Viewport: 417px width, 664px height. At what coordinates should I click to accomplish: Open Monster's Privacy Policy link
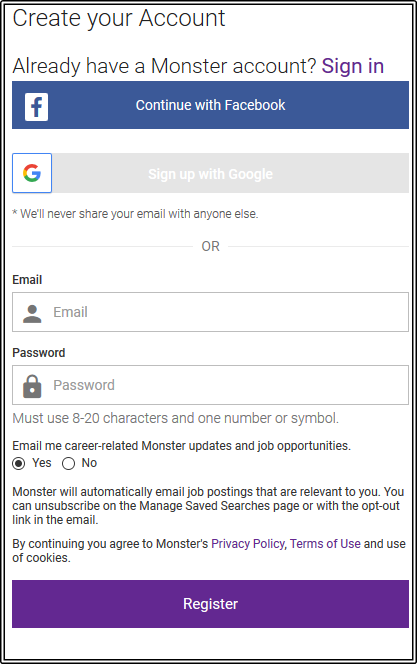tap(248, 544)
